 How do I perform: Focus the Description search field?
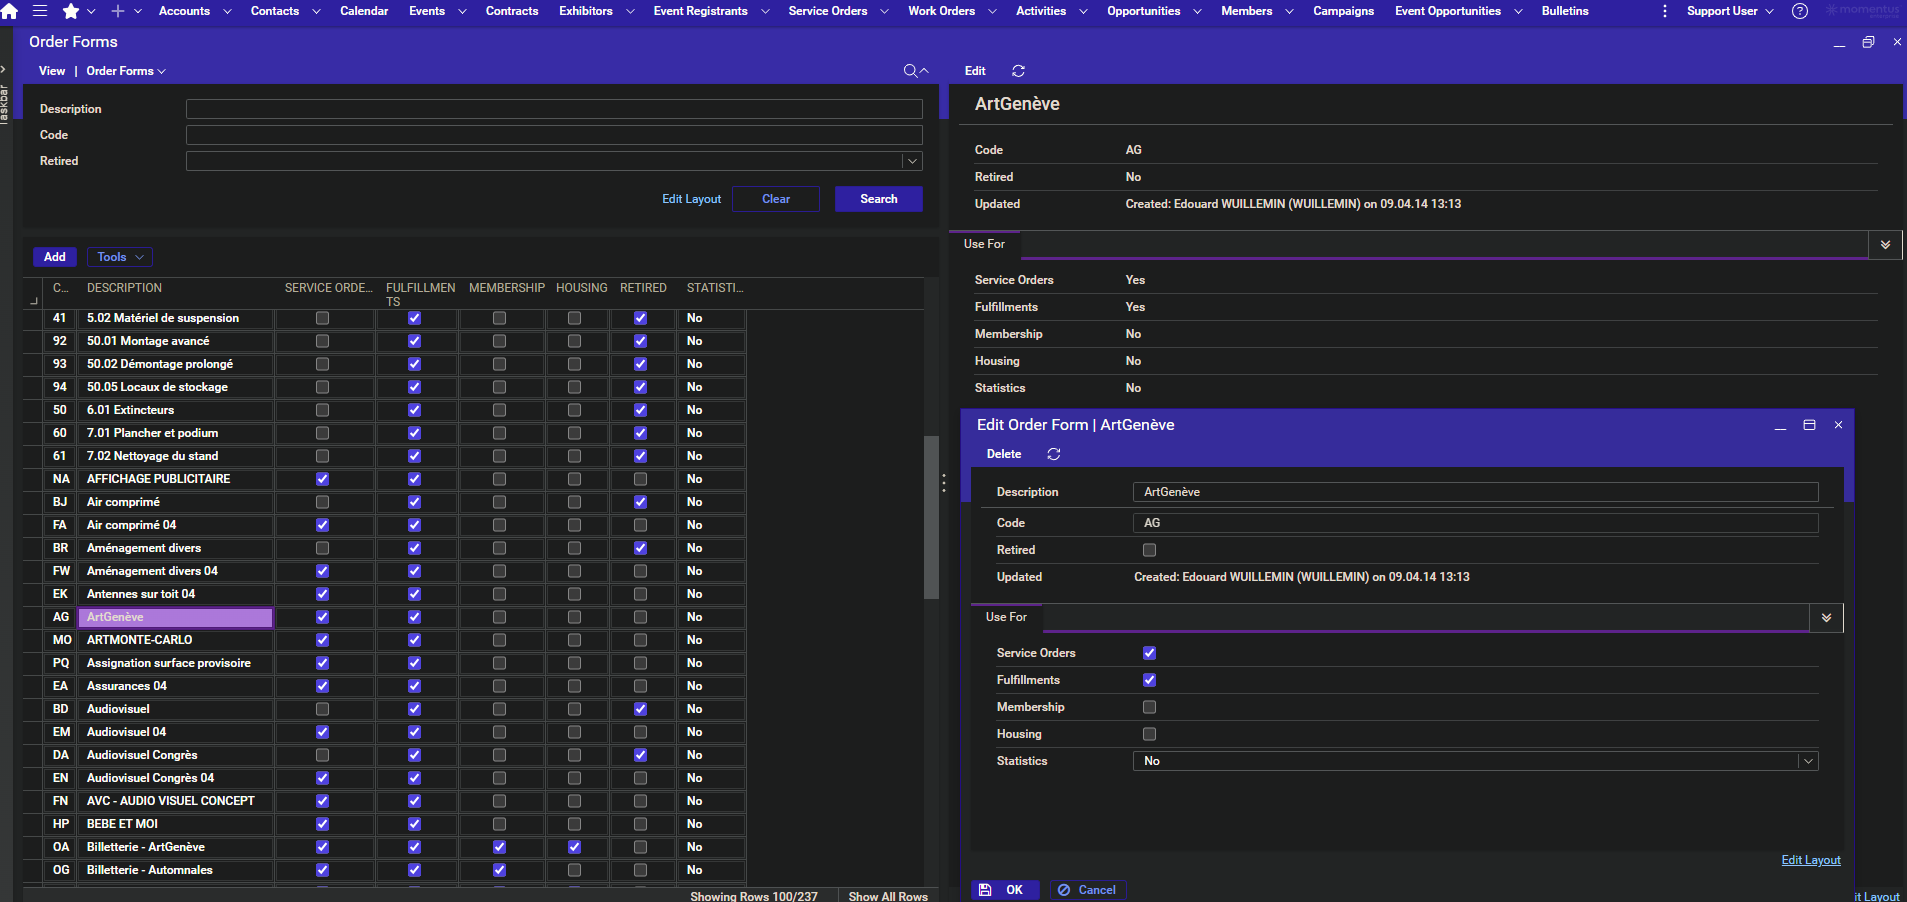pos(554,109)
